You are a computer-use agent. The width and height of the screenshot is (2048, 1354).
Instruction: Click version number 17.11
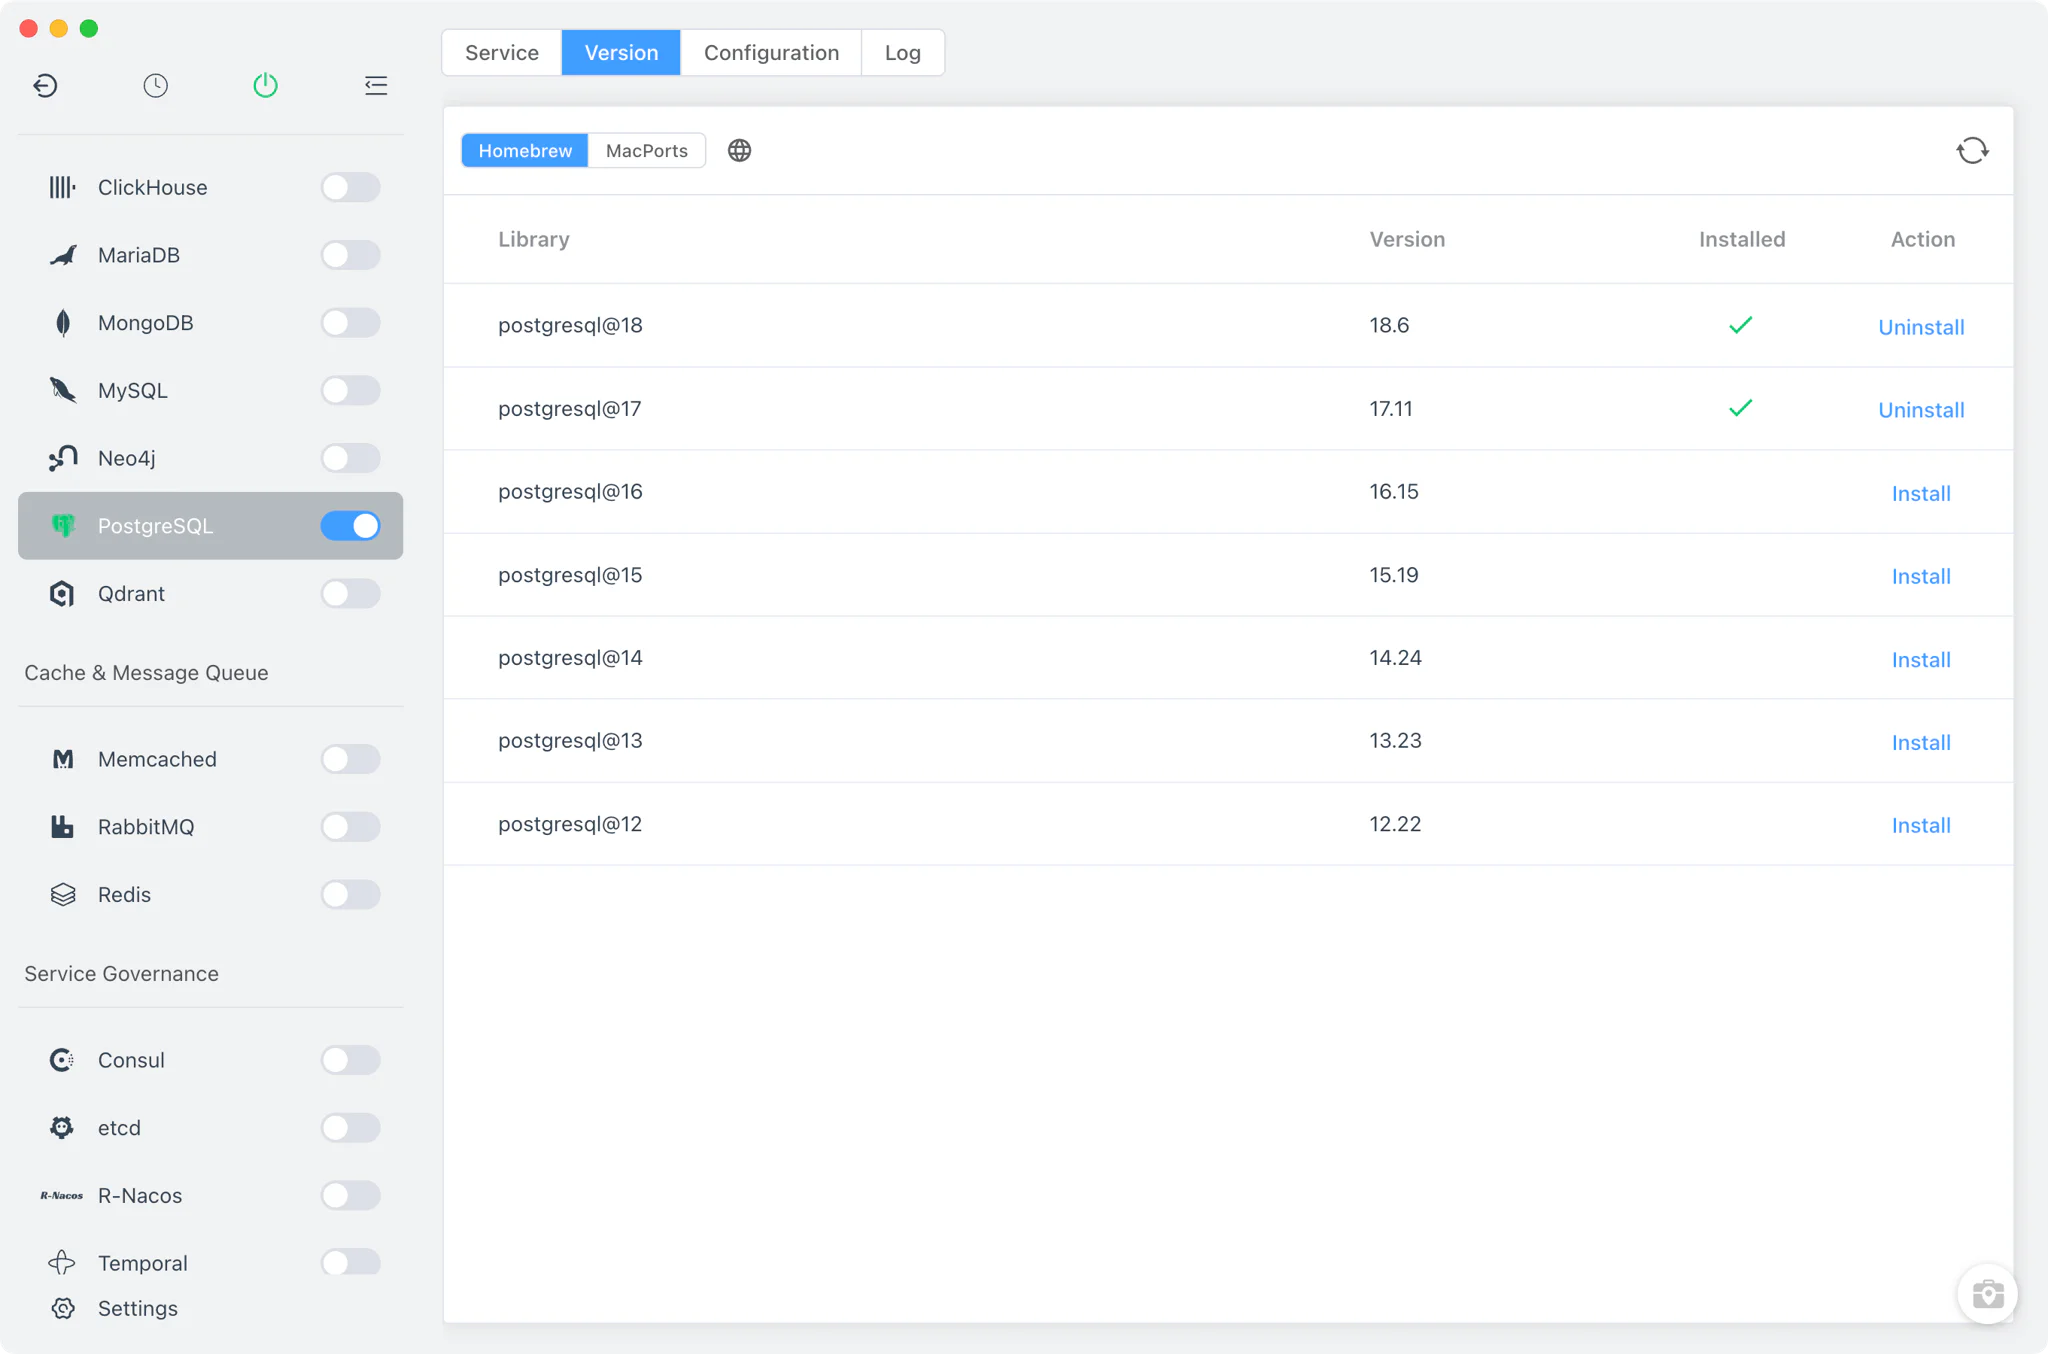(x=1390, y=409)
